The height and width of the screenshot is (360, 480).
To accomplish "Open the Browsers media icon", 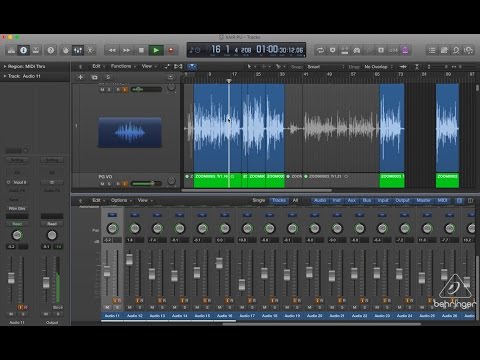I will [x=468, y=50].
